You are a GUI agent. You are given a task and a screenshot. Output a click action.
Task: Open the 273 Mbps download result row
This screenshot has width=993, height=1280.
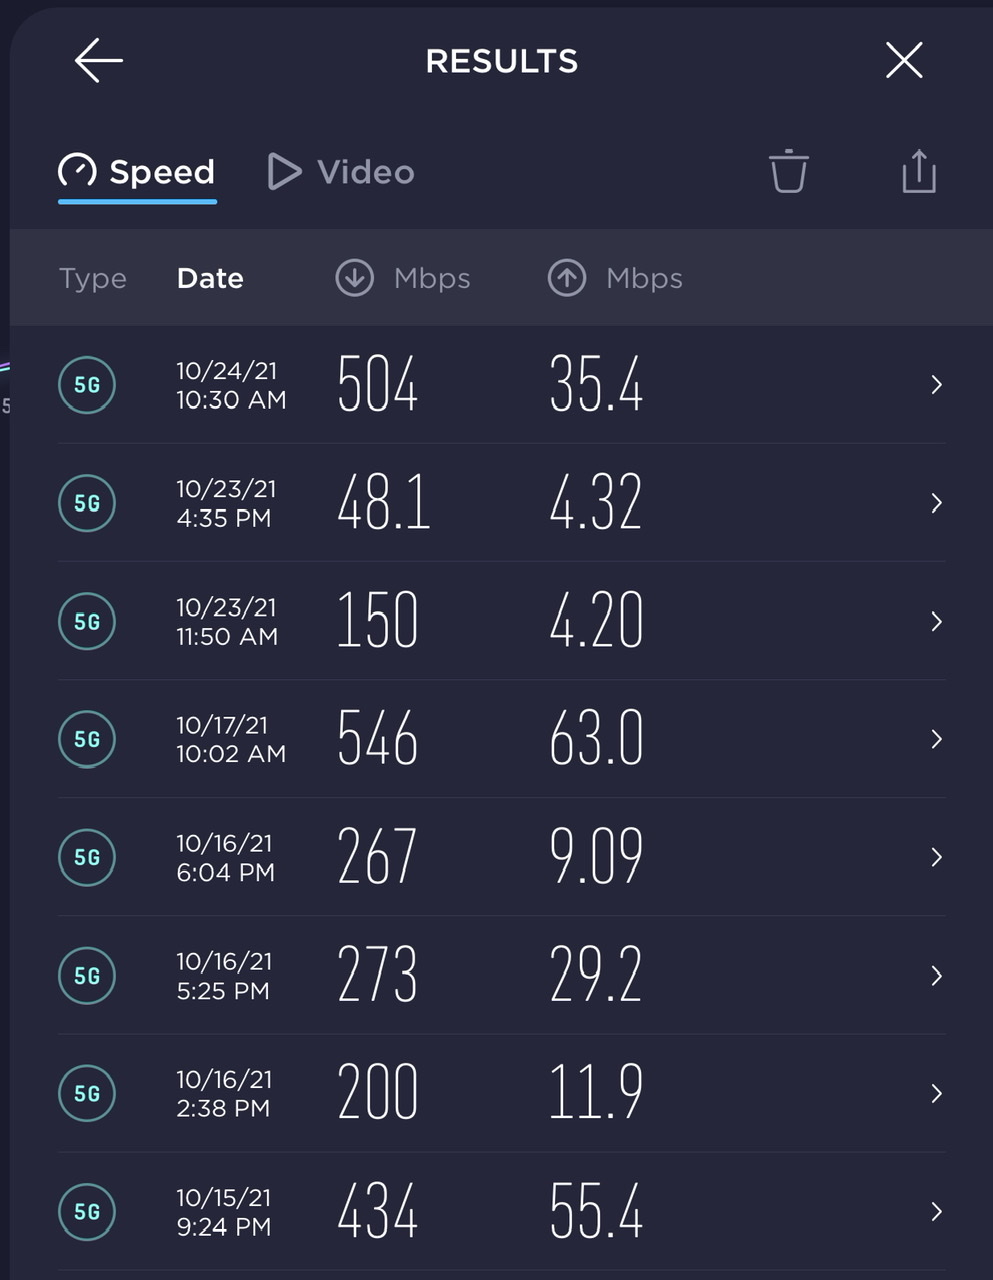pyautogui.click(x=502, y=975)
